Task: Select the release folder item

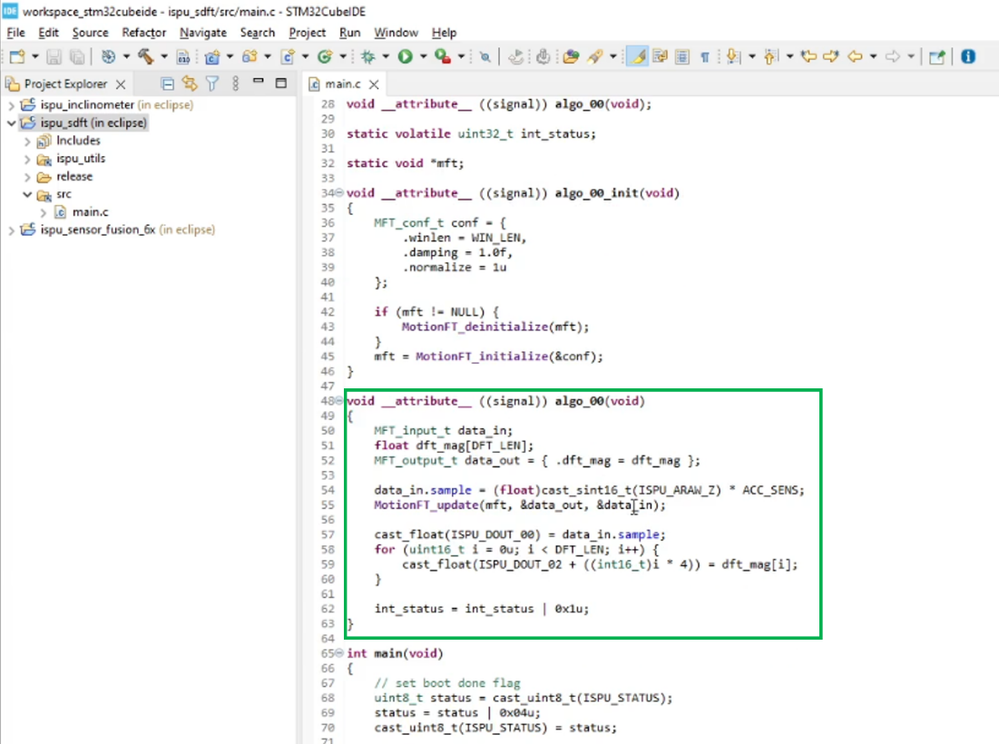Action: [74, 176]
